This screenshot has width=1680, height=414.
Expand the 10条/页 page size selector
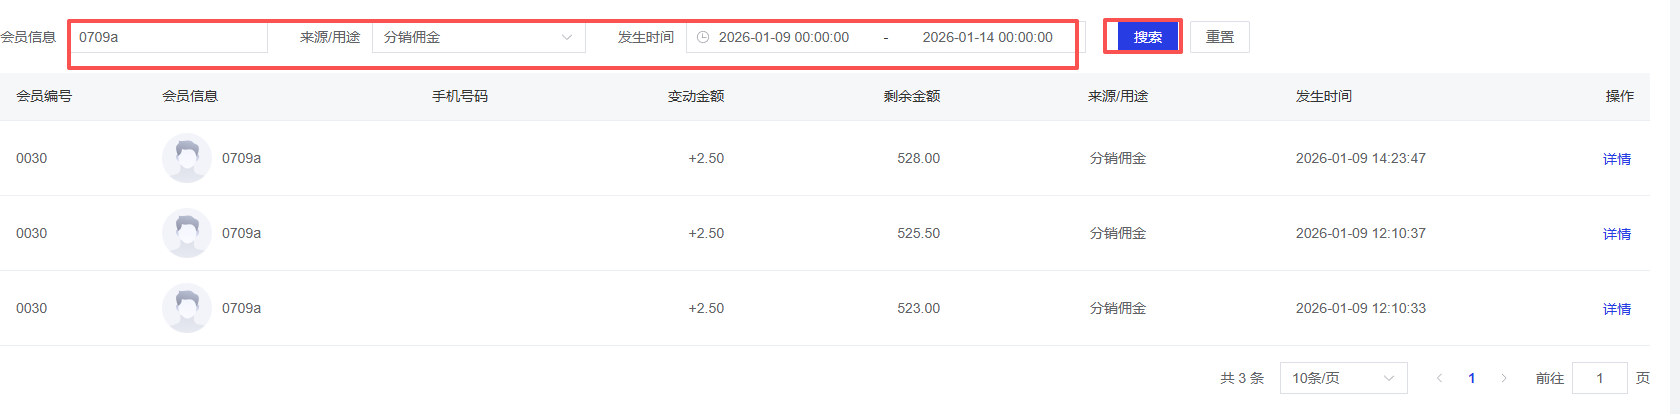point(1343,378)
